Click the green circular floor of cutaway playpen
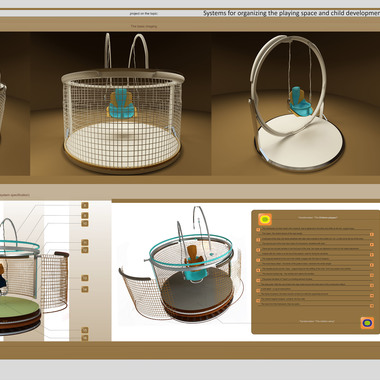The height and width of the screenshot is (380, 380). coord(19,307)
